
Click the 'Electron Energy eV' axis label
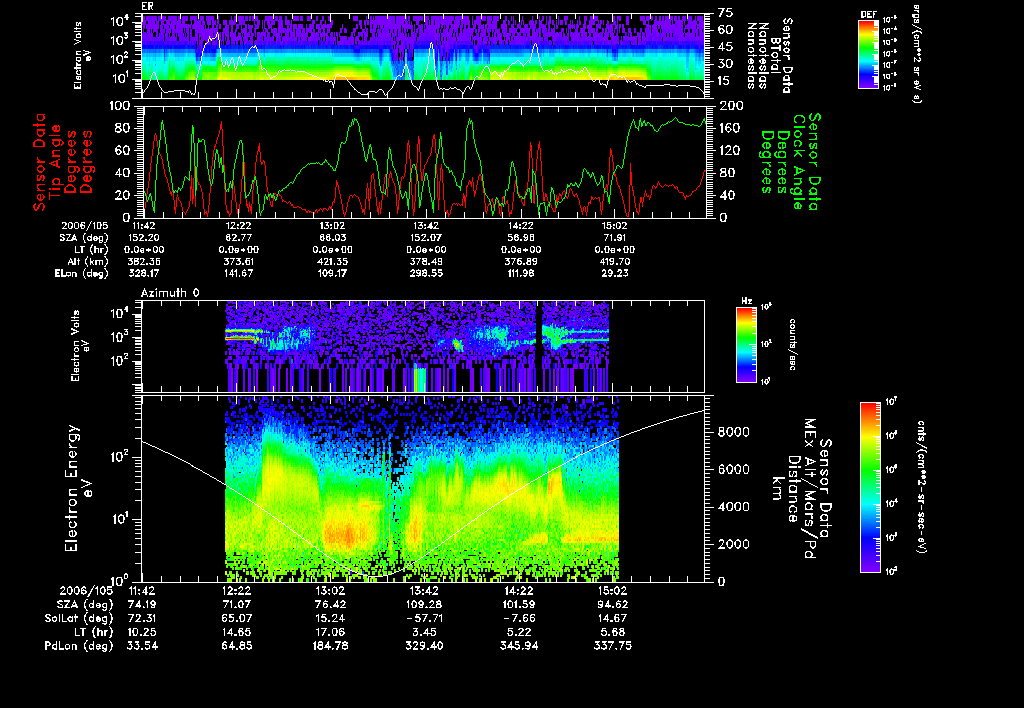tap(79, 489)
